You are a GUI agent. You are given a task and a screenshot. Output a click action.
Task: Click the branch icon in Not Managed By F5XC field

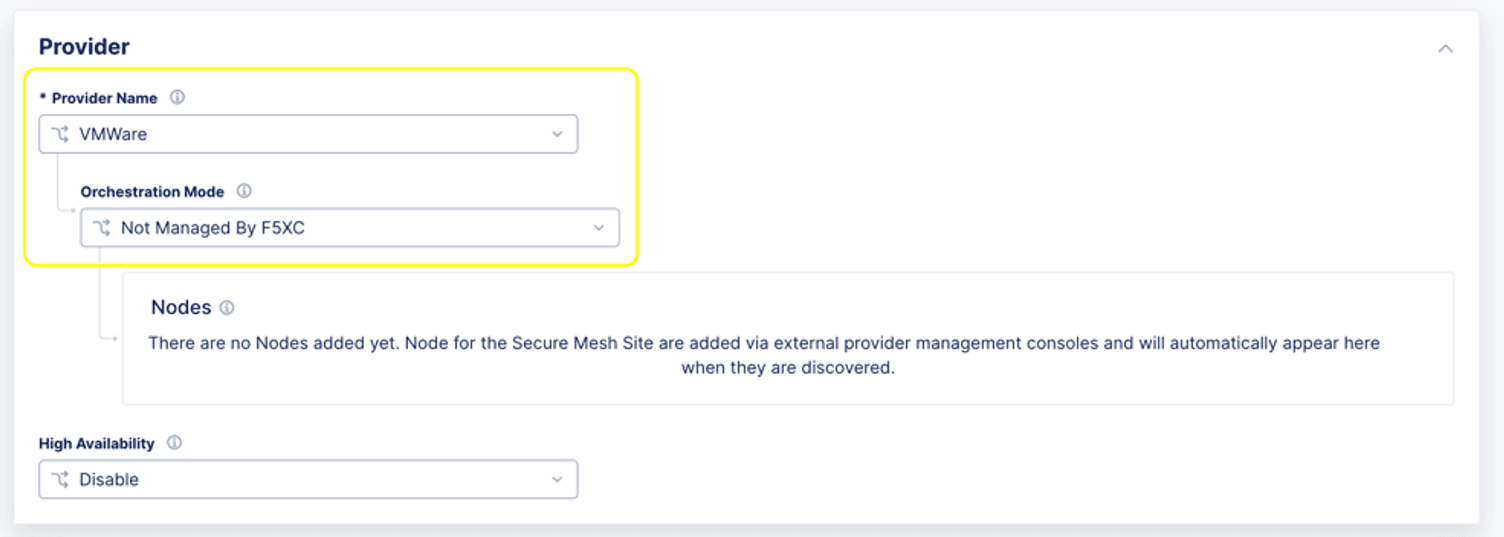click(x=102, y=228)
